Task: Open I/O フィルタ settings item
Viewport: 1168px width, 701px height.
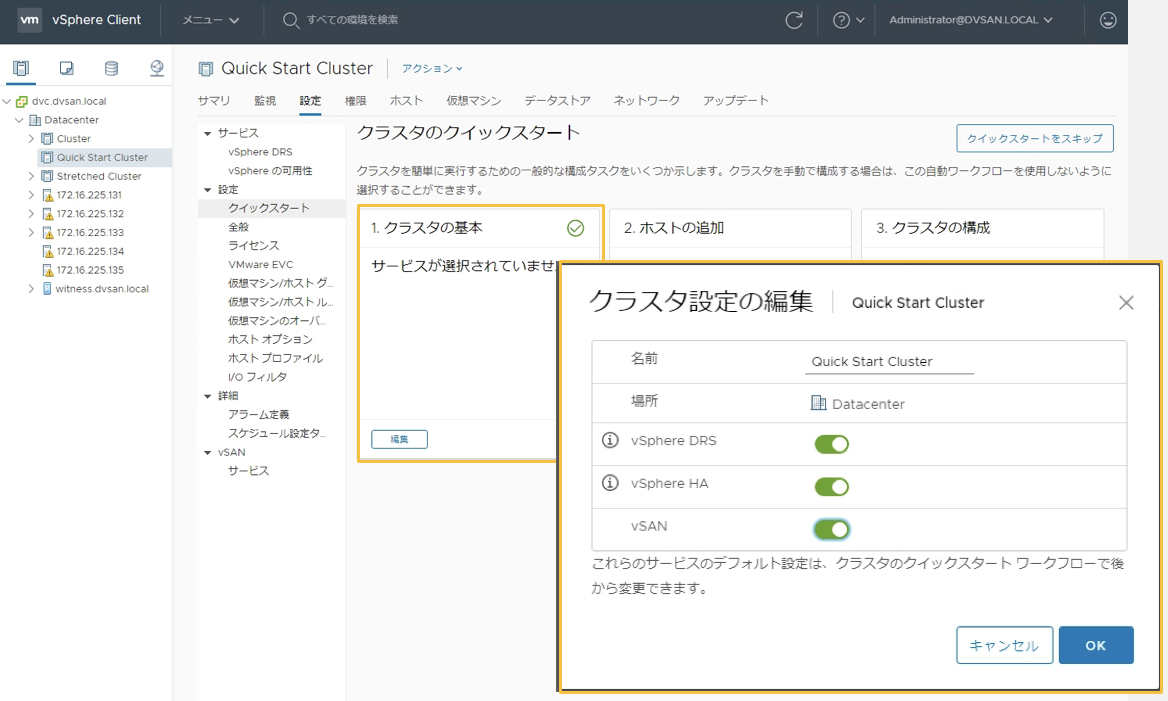Action: [257, 377]
